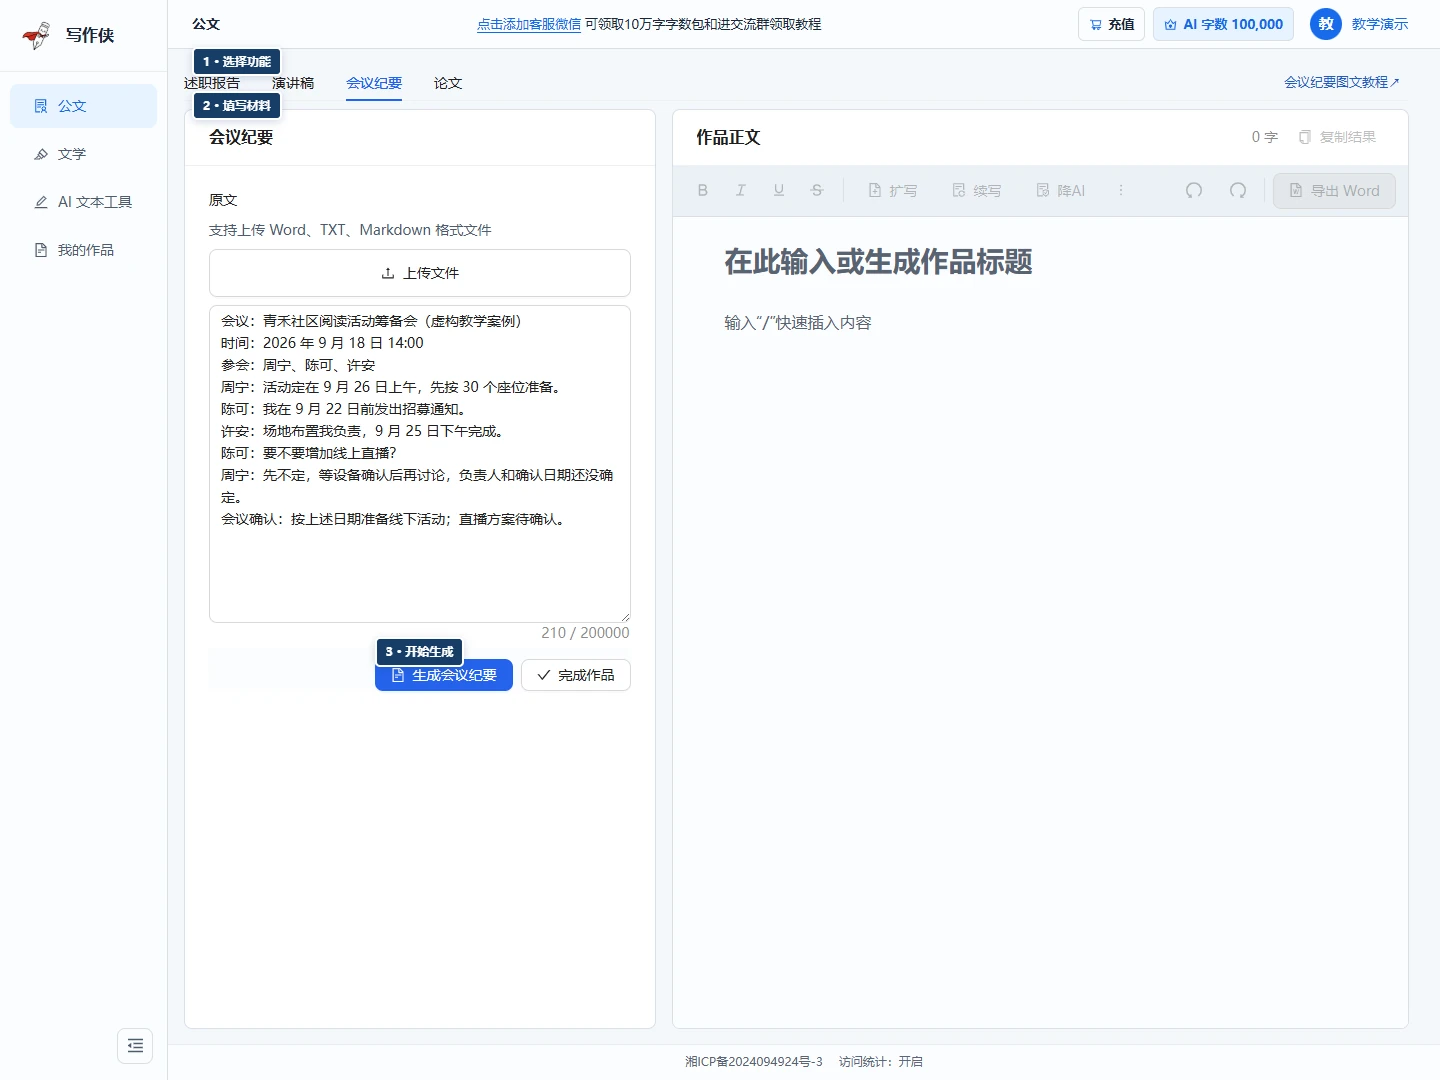Click the 充值 recharge button
The height and width of the screenshot is (1080, 1440).
click(x=1111, y=24)
